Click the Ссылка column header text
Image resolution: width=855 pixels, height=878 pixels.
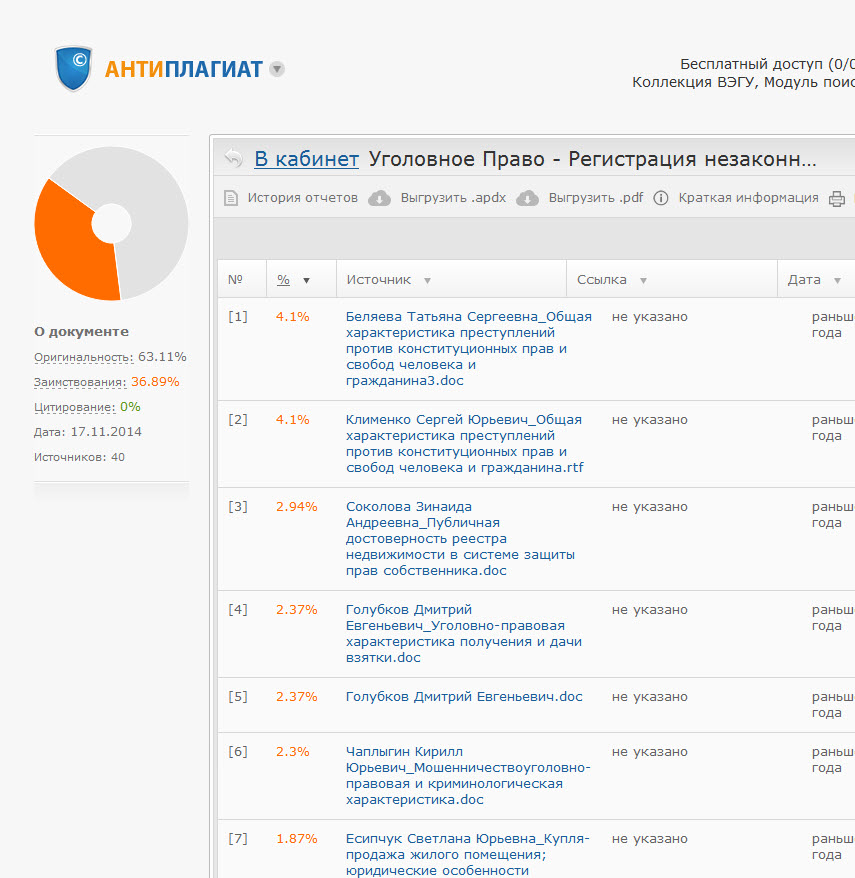[x=601, y=279]
